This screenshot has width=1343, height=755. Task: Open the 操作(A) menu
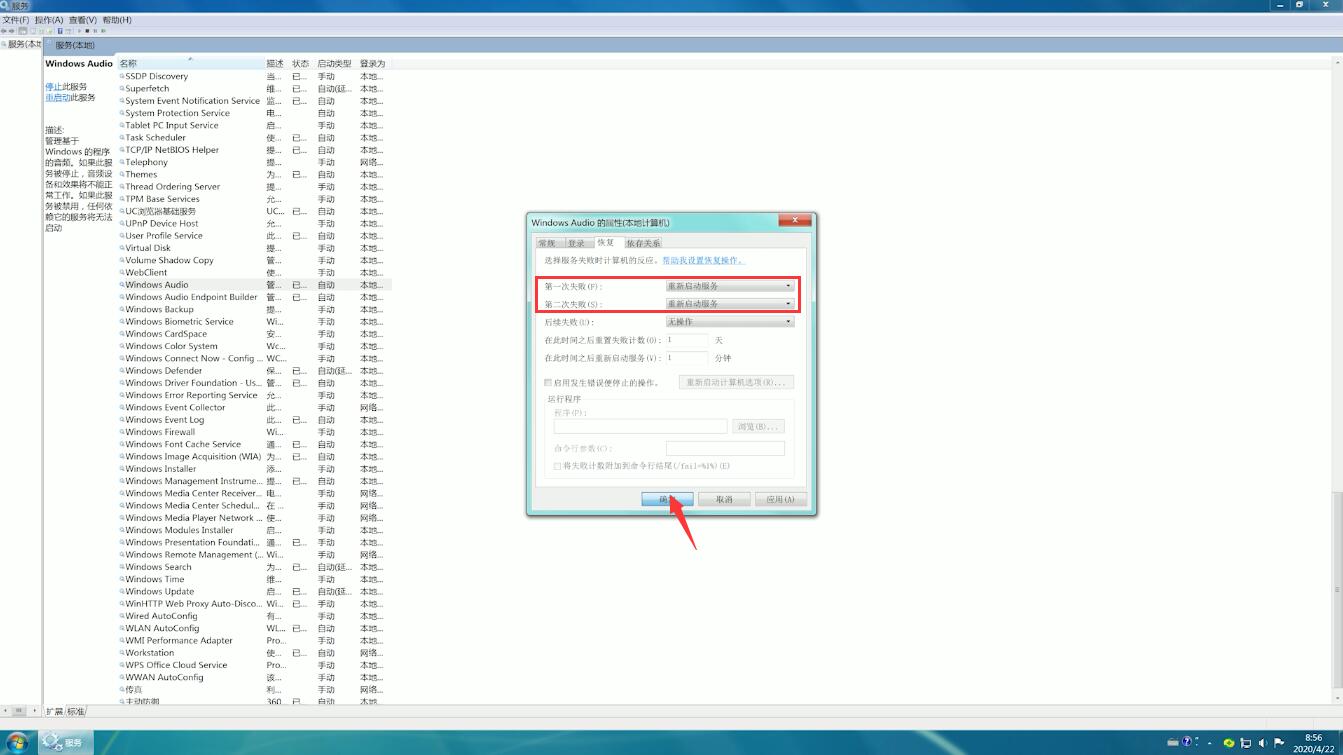[49, 20]
